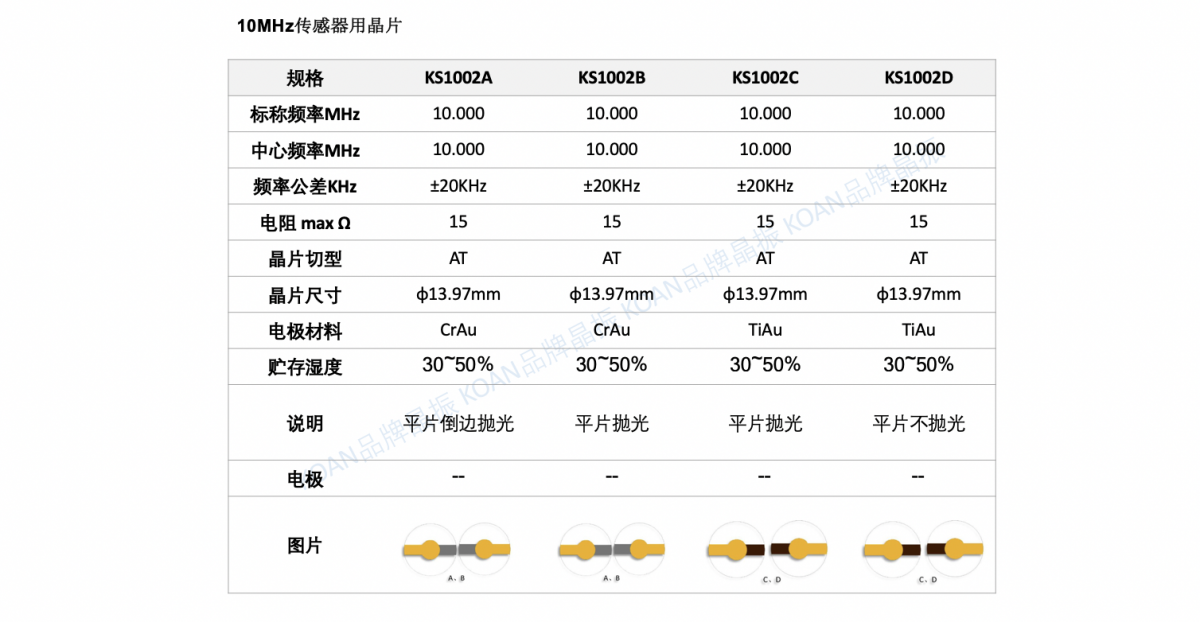Click the 规格 header cell
This screenshot has height=622, width=1200.
pos(305,78)
